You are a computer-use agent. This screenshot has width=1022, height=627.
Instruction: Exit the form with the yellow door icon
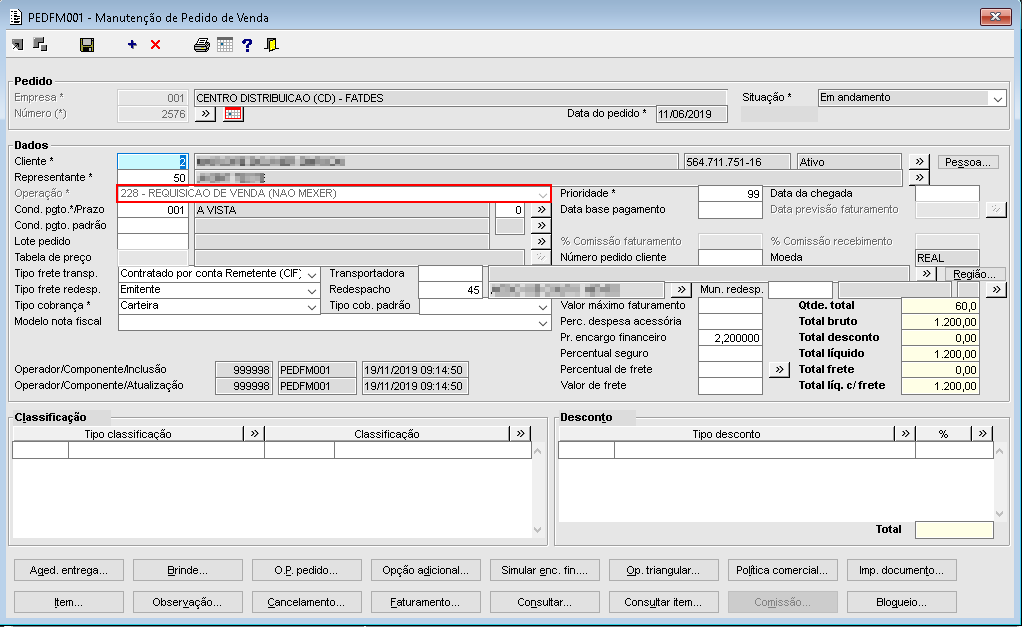271,44
